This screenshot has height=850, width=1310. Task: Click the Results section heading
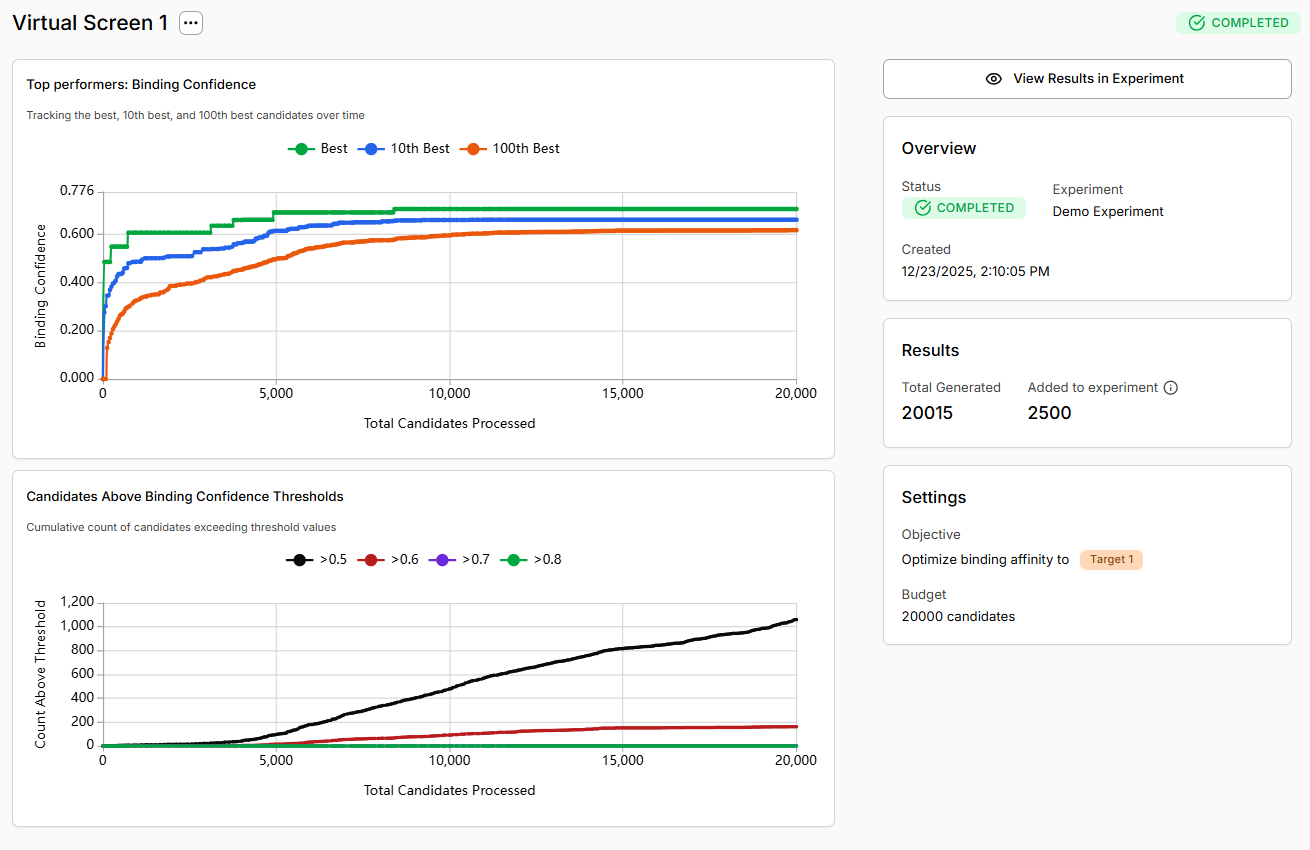click(x=930, y=351)
